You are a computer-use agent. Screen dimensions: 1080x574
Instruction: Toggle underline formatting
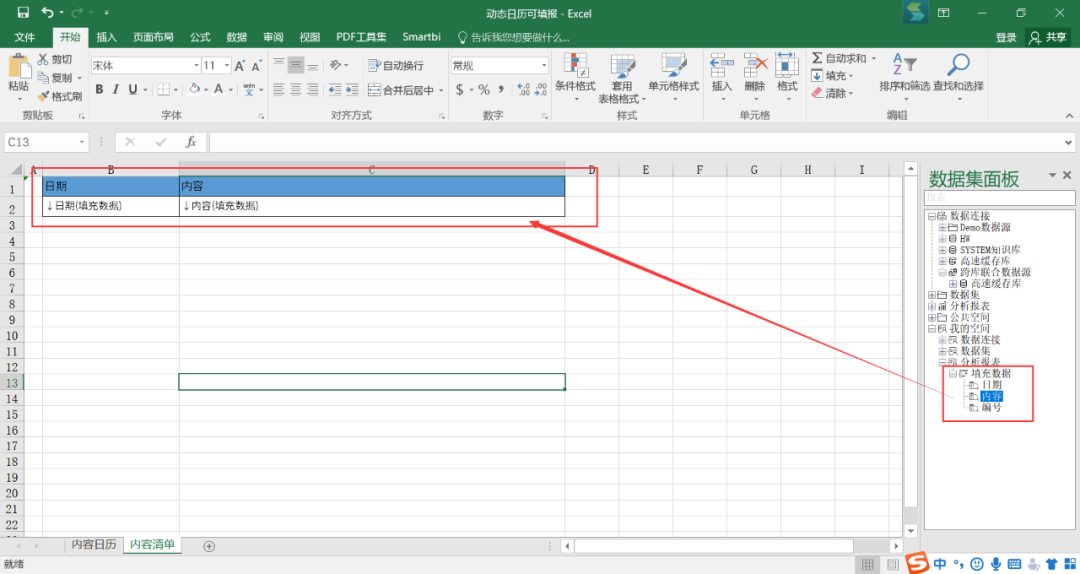tap(133, 90)
